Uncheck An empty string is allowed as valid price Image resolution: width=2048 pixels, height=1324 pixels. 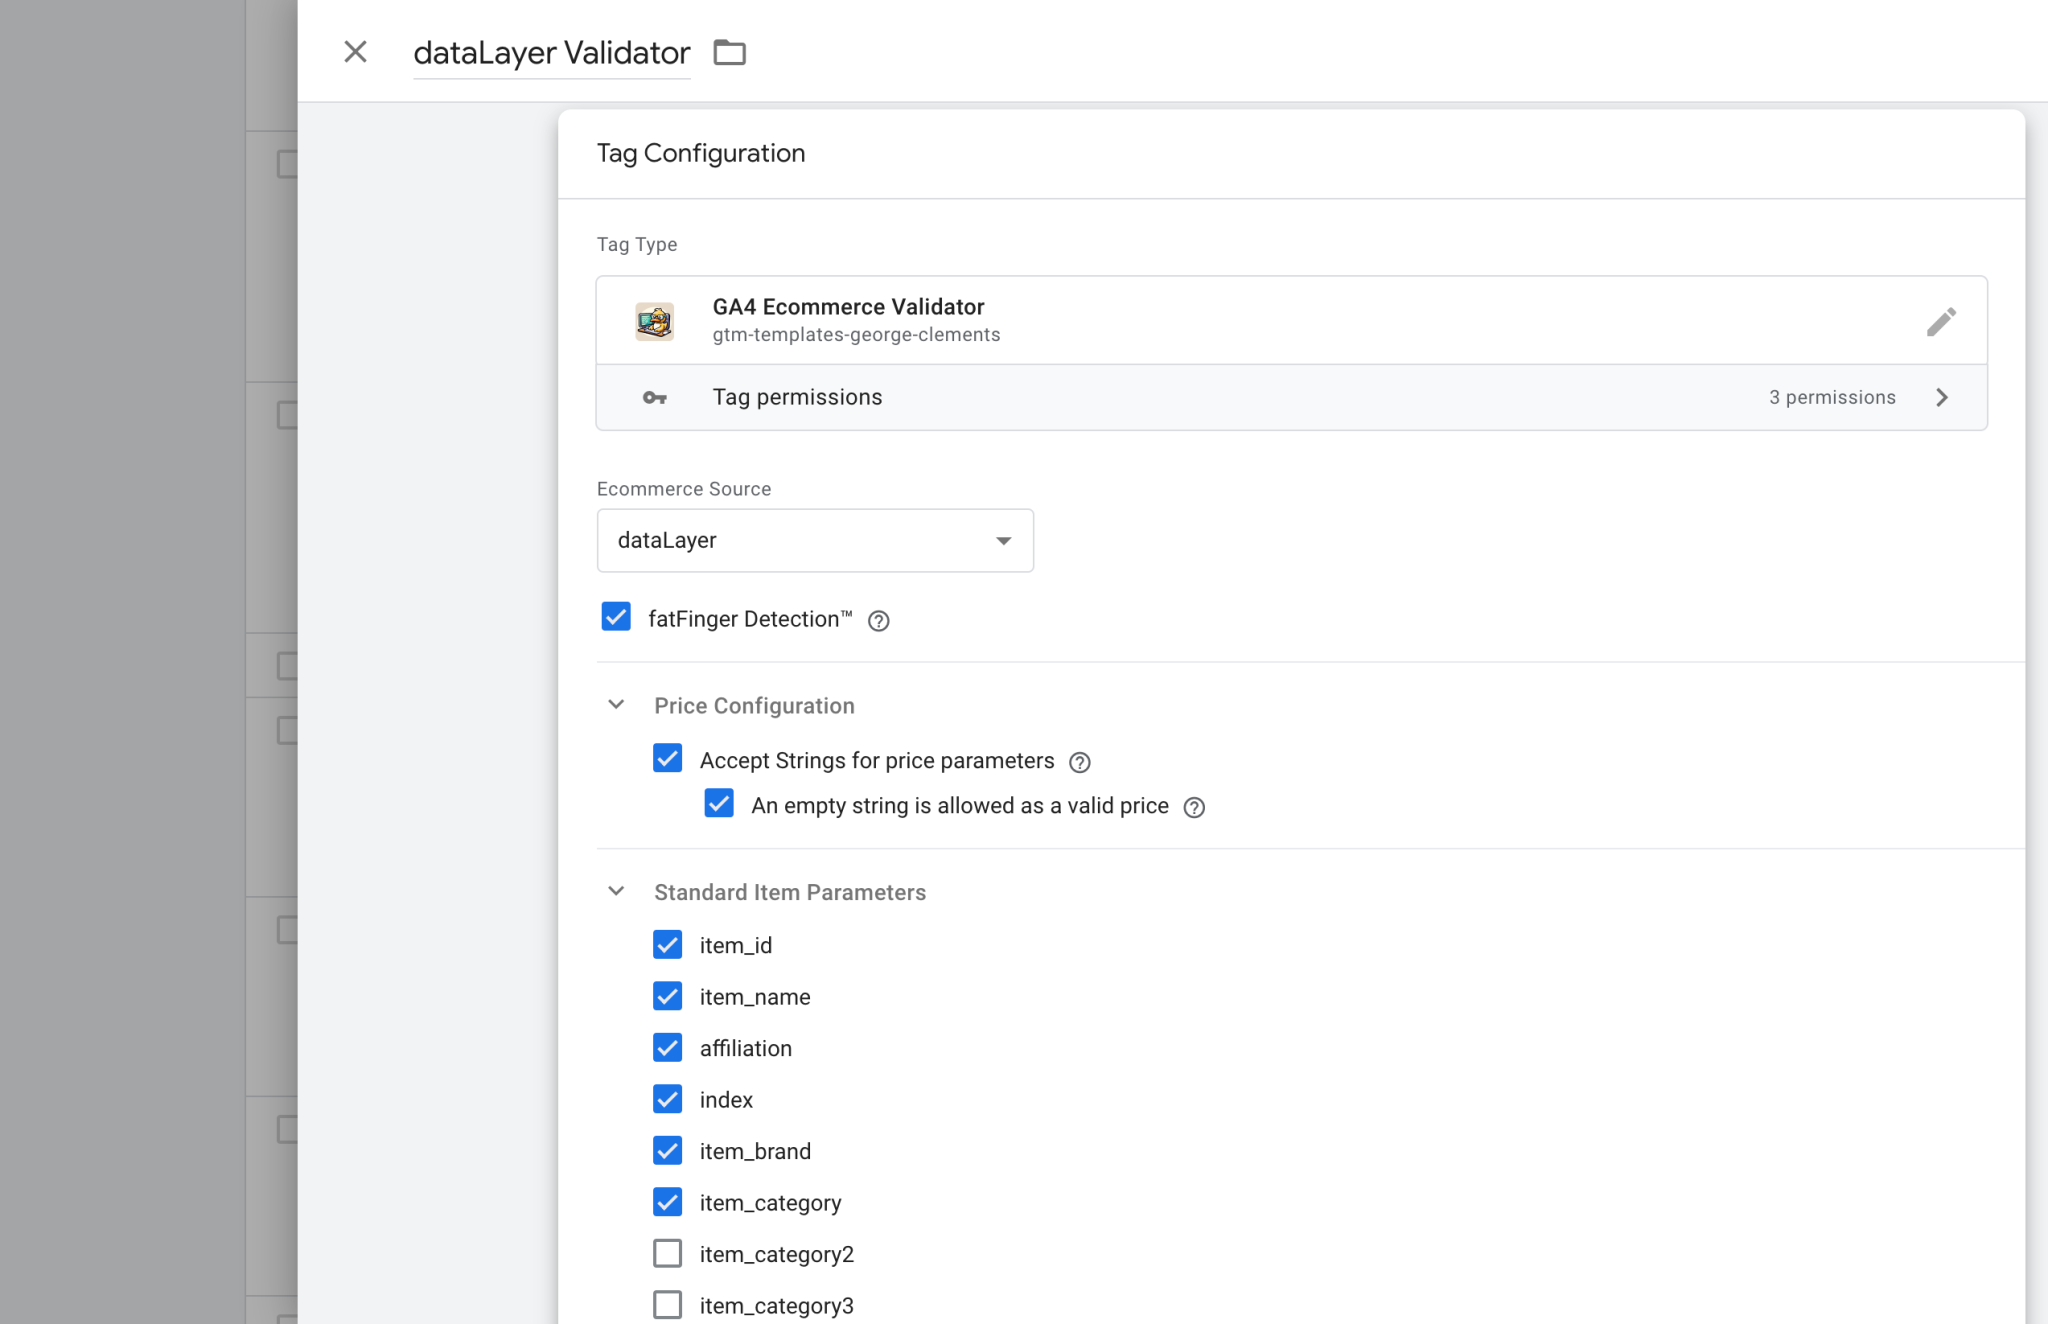[x=719, y=803]
